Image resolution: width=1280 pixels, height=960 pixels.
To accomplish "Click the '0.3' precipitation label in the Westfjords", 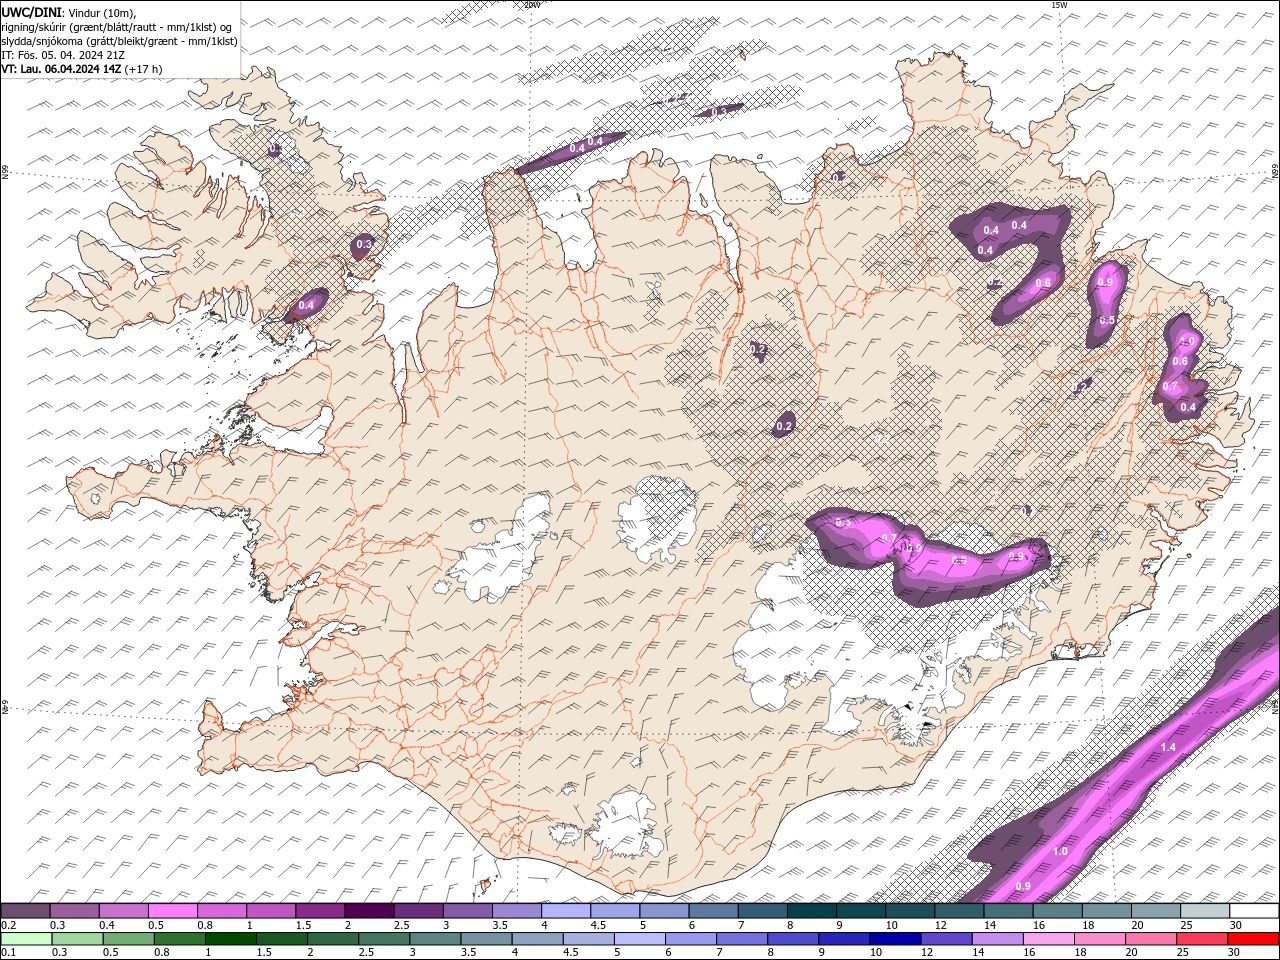I will click(364, 244).
